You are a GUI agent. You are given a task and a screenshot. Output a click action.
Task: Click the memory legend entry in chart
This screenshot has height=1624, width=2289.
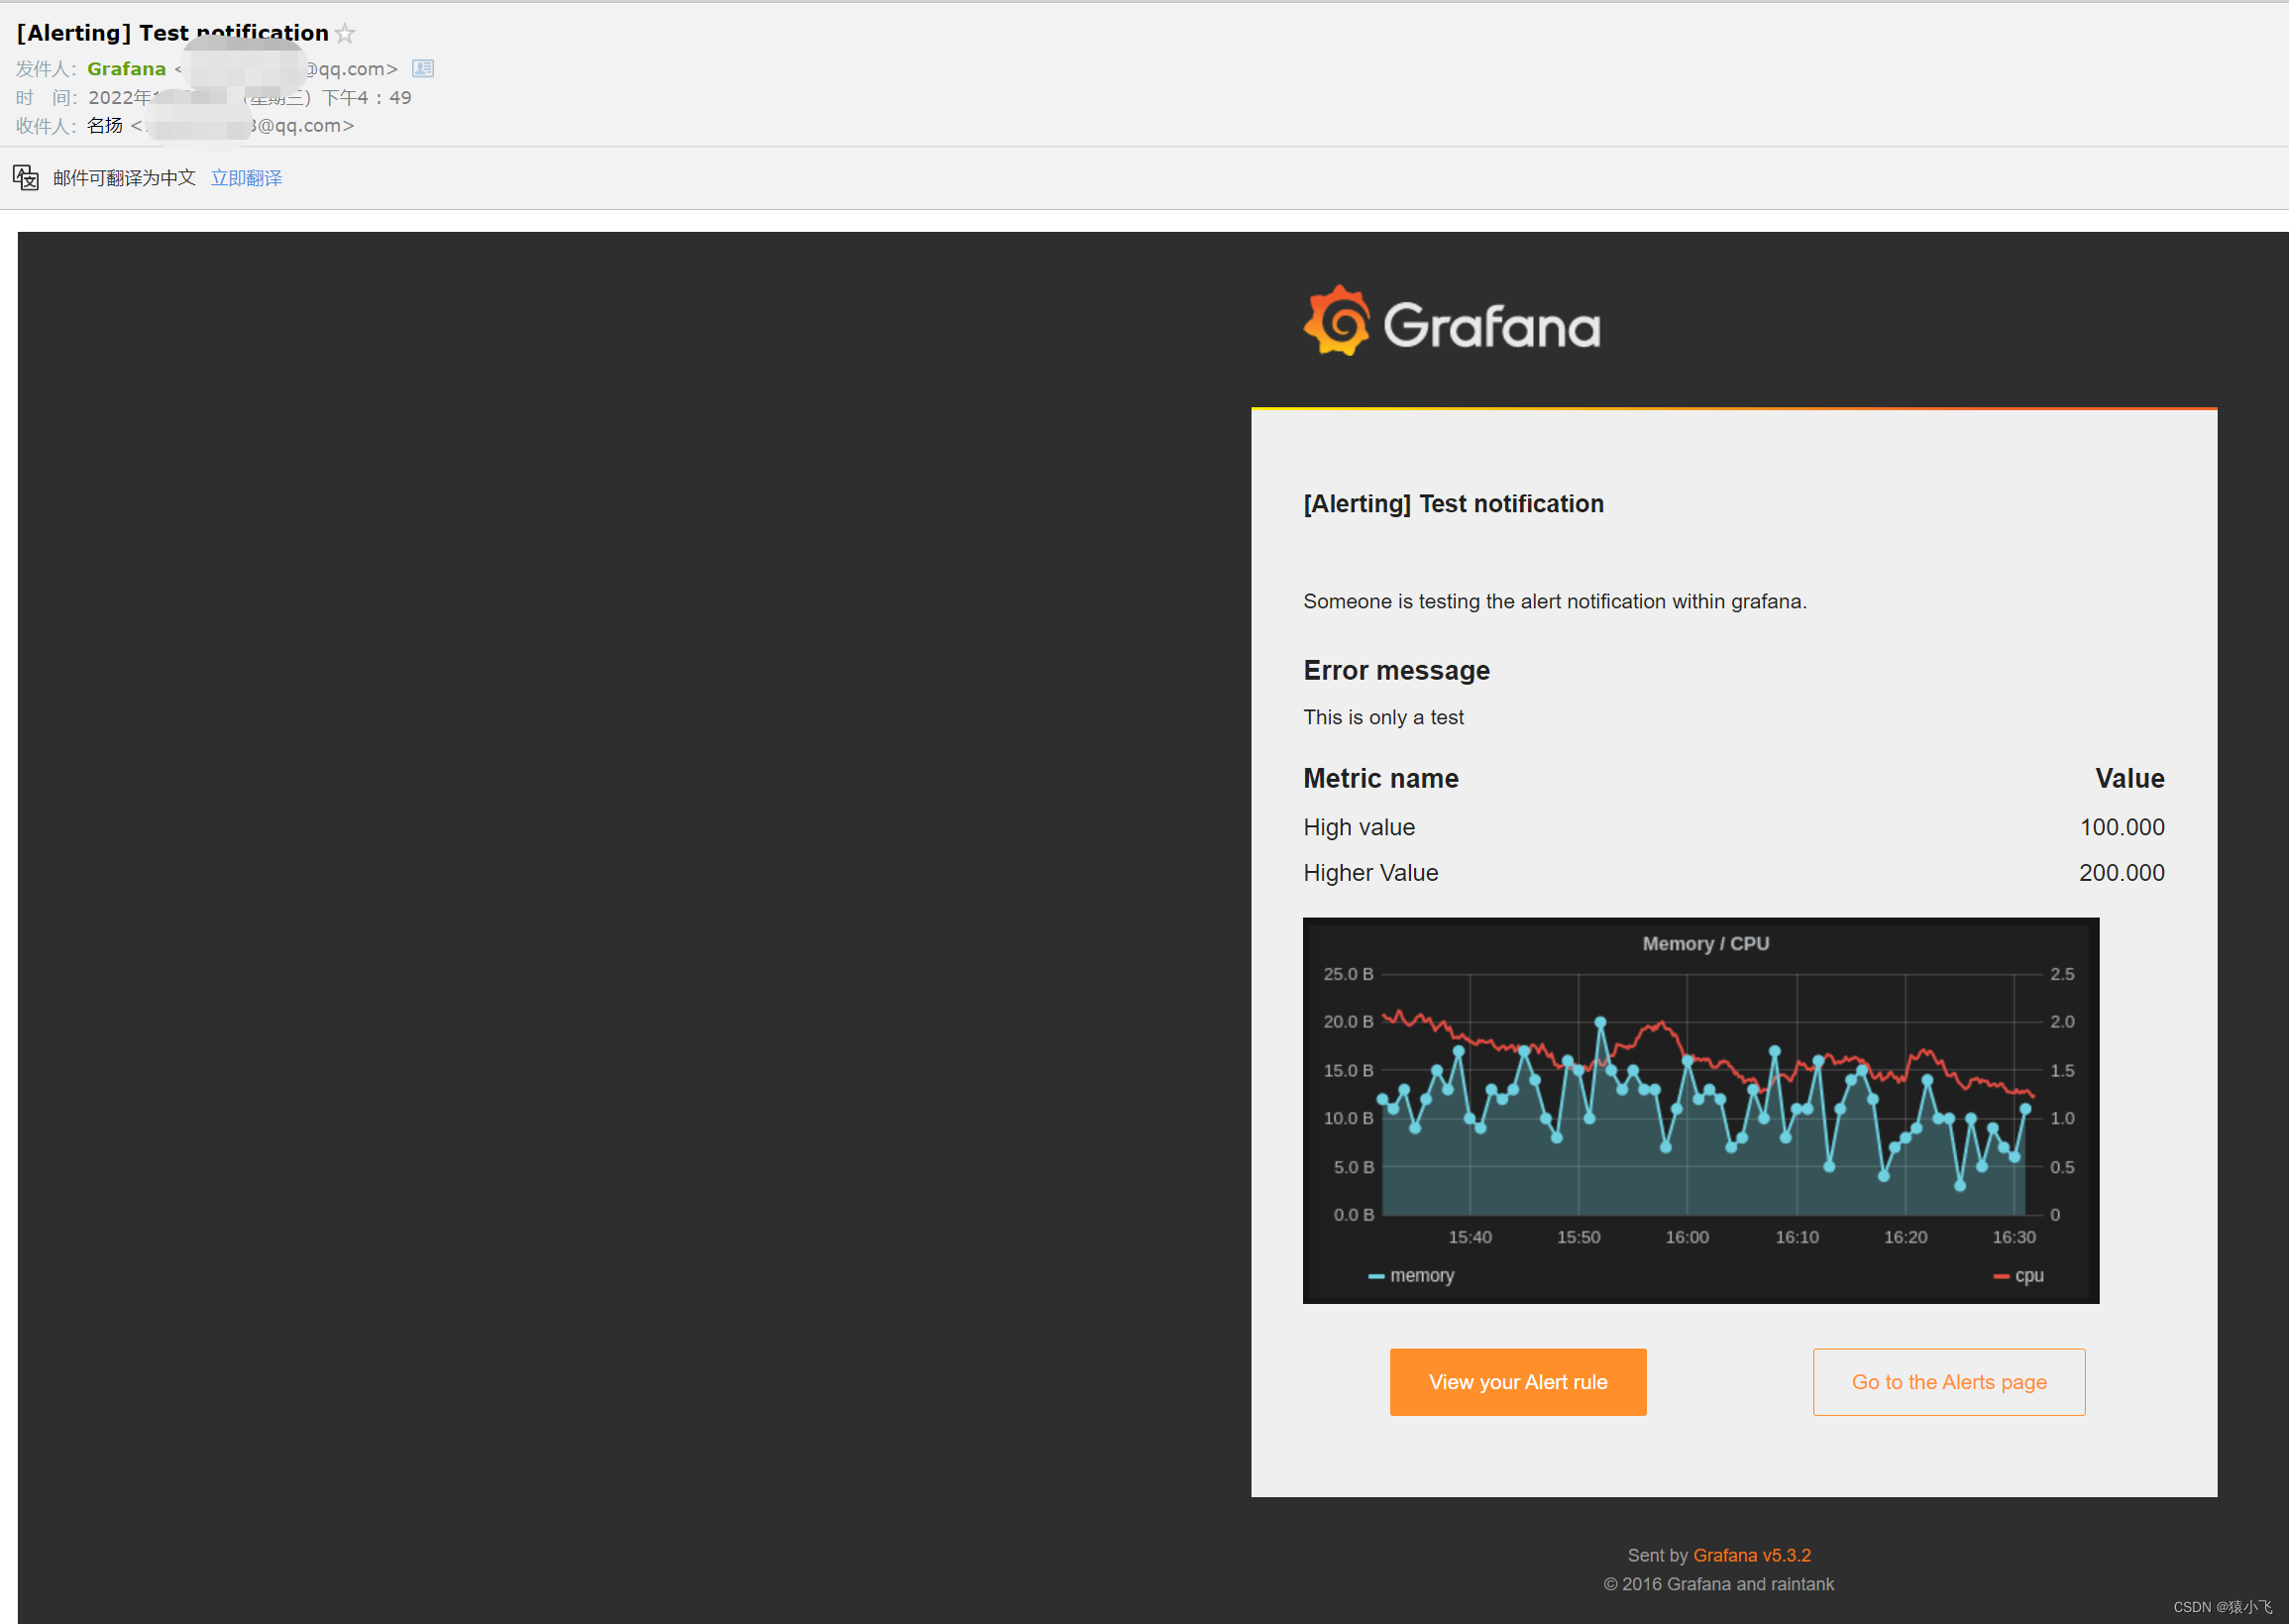(x=1410, y=1275)
